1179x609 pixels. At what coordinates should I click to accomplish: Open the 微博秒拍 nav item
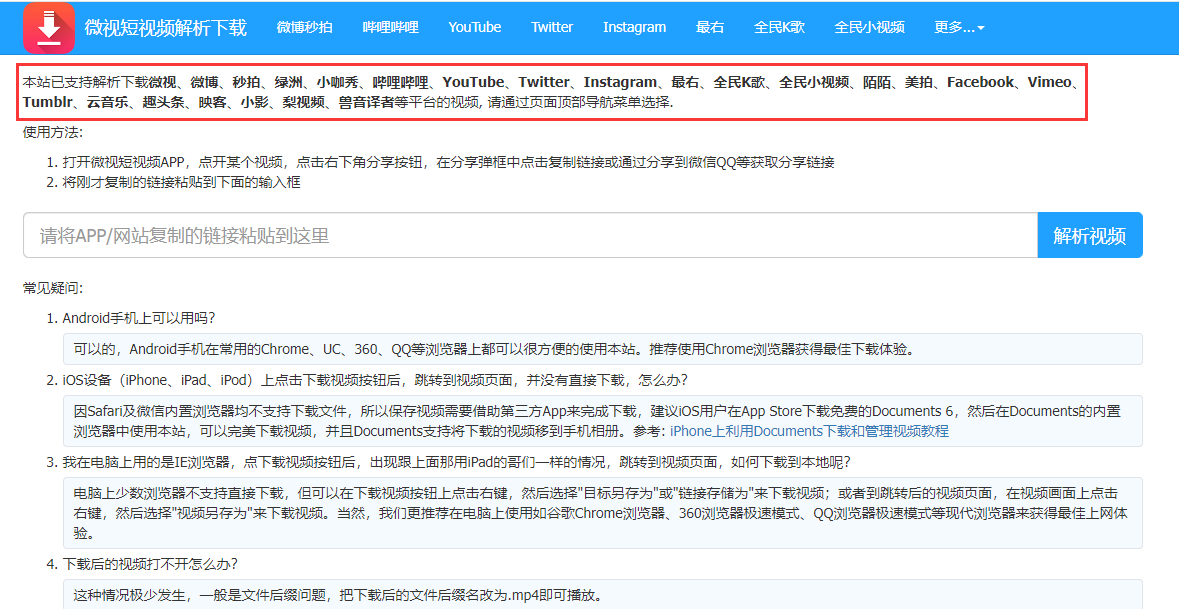305,27
